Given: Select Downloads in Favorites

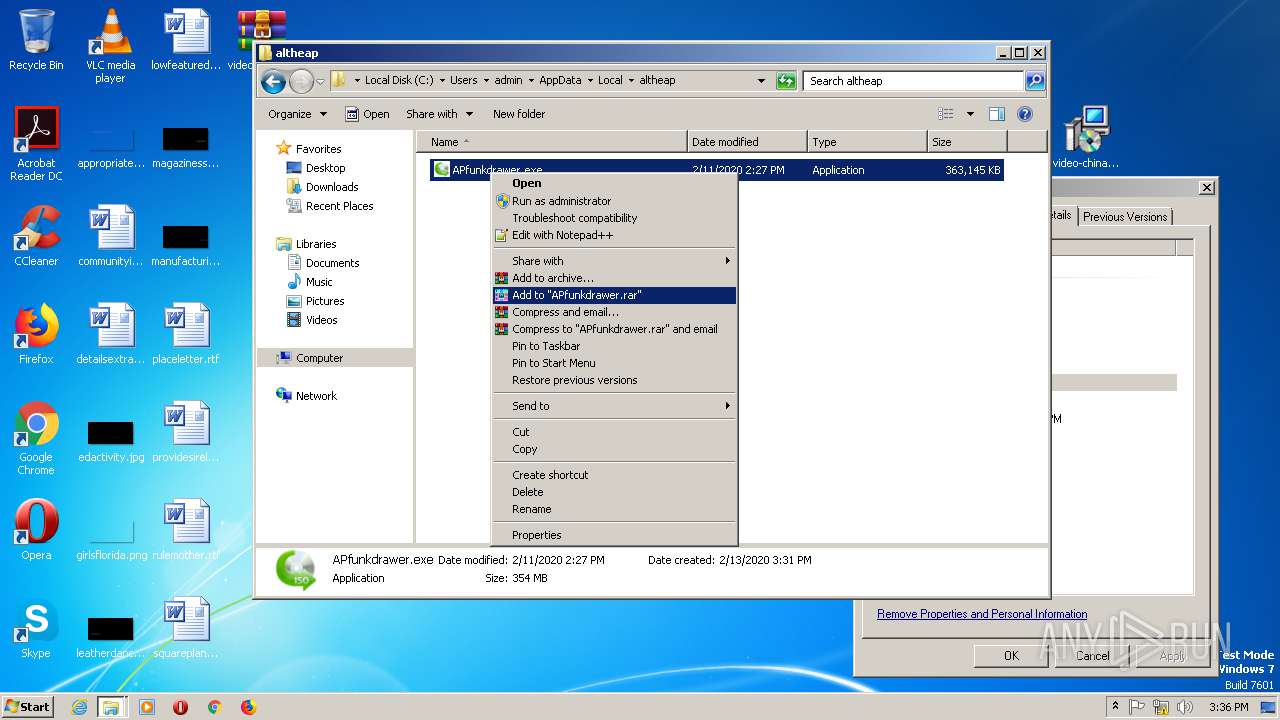Looking at the screenshot, I should [x=322, y=187].
